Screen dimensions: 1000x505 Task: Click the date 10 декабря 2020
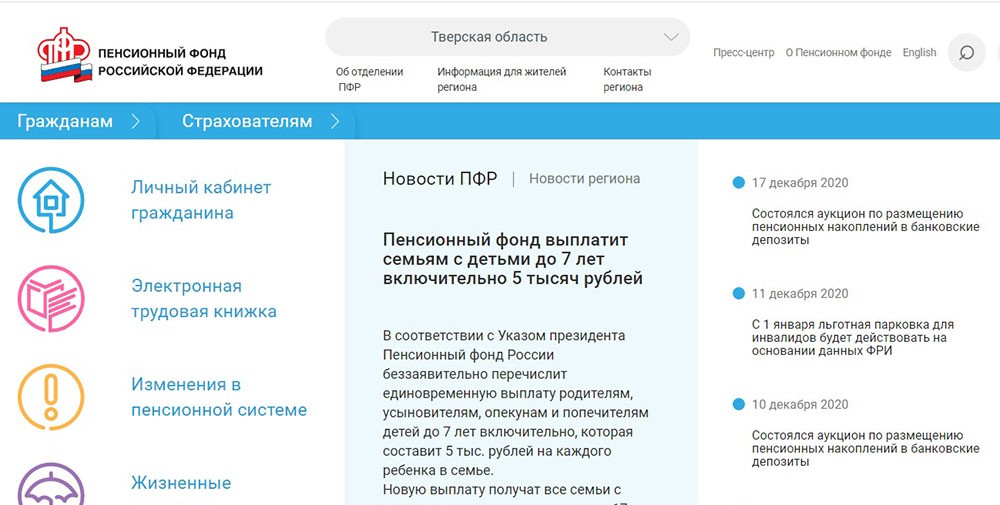click(800, 404)
